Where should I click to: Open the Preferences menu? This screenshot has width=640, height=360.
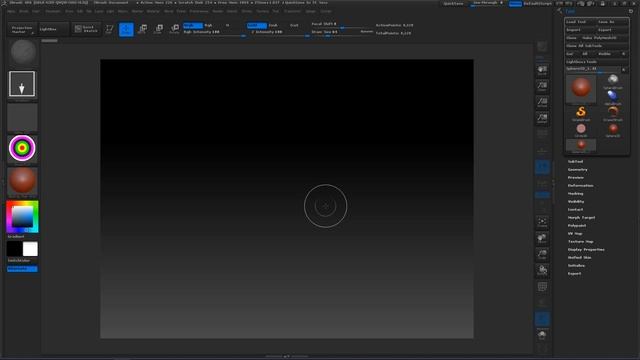pos(199,11)
